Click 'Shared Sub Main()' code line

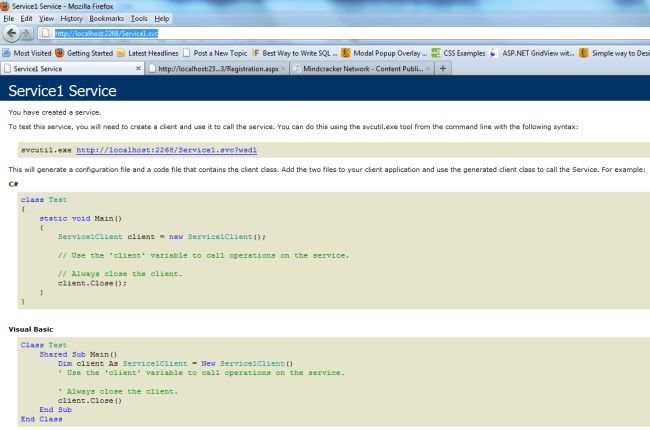[78, 355]
